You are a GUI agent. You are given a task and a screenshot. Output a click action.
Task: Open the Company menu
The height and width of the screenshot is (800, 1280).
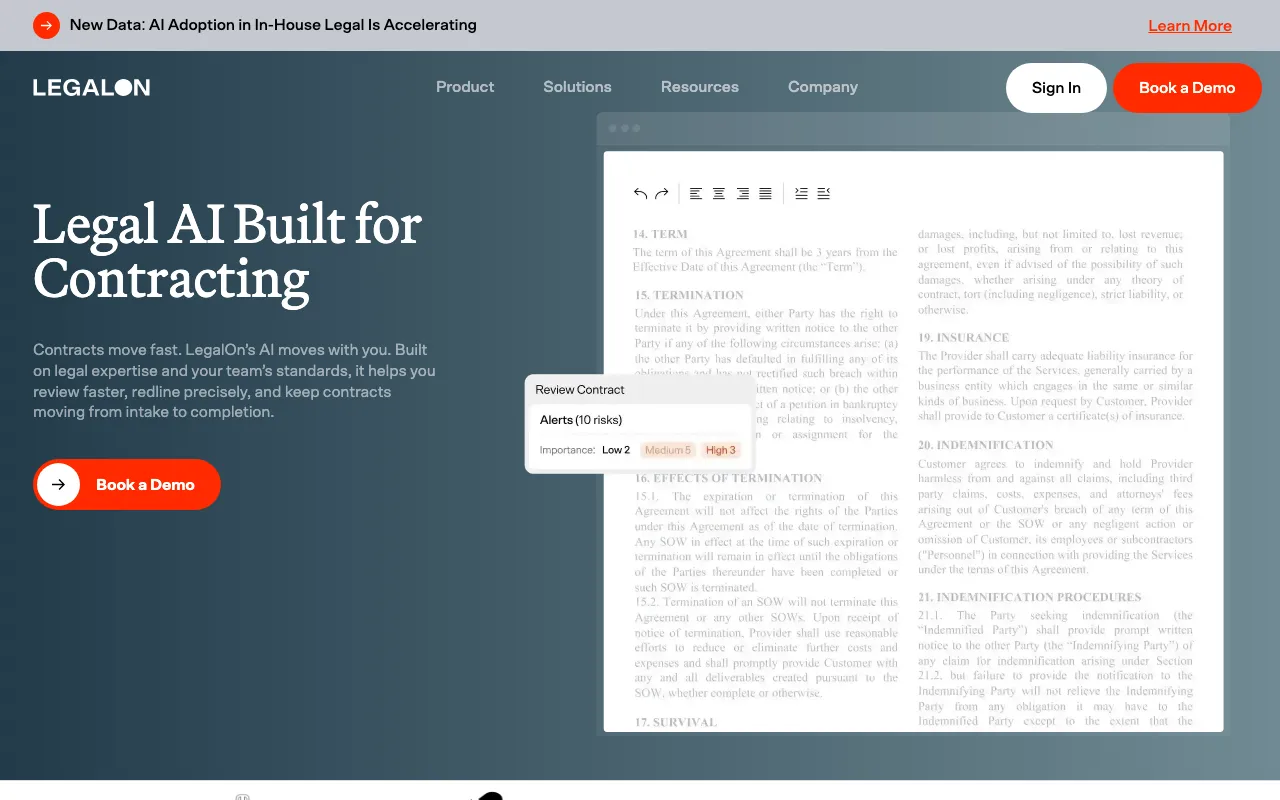823,87
